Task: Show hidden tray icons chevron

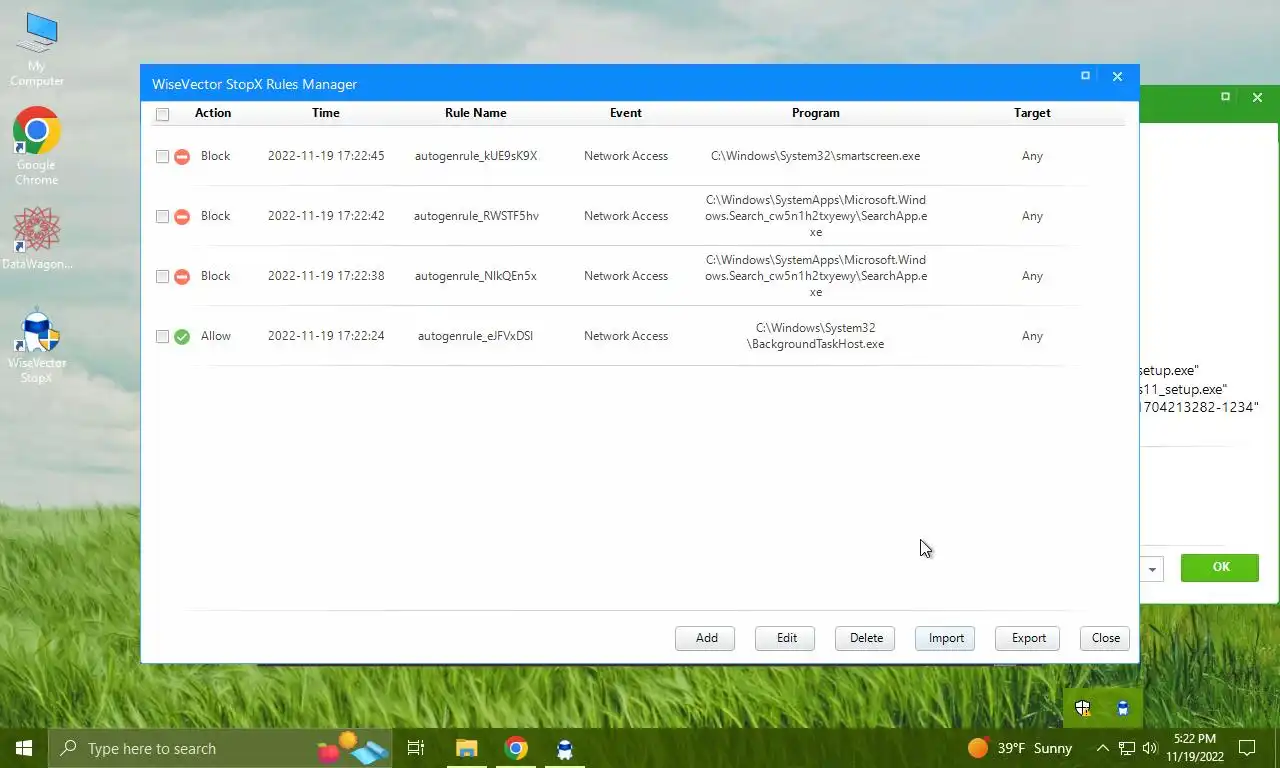Action: (1103, 748)
